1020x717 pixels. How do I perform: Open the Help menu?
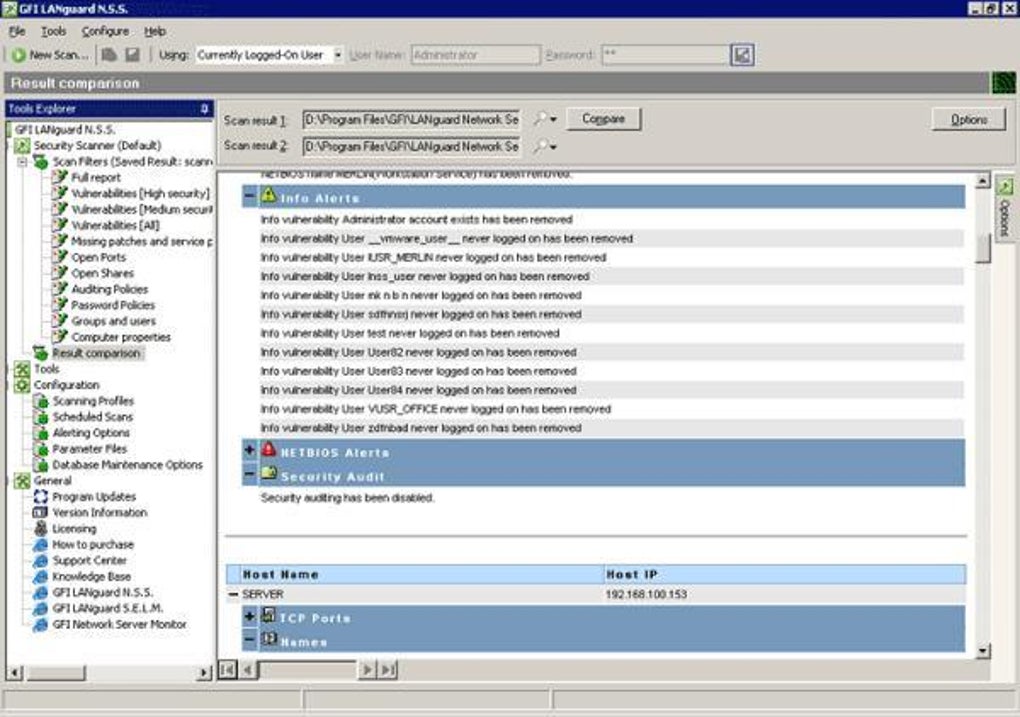[x=155, y=31]
